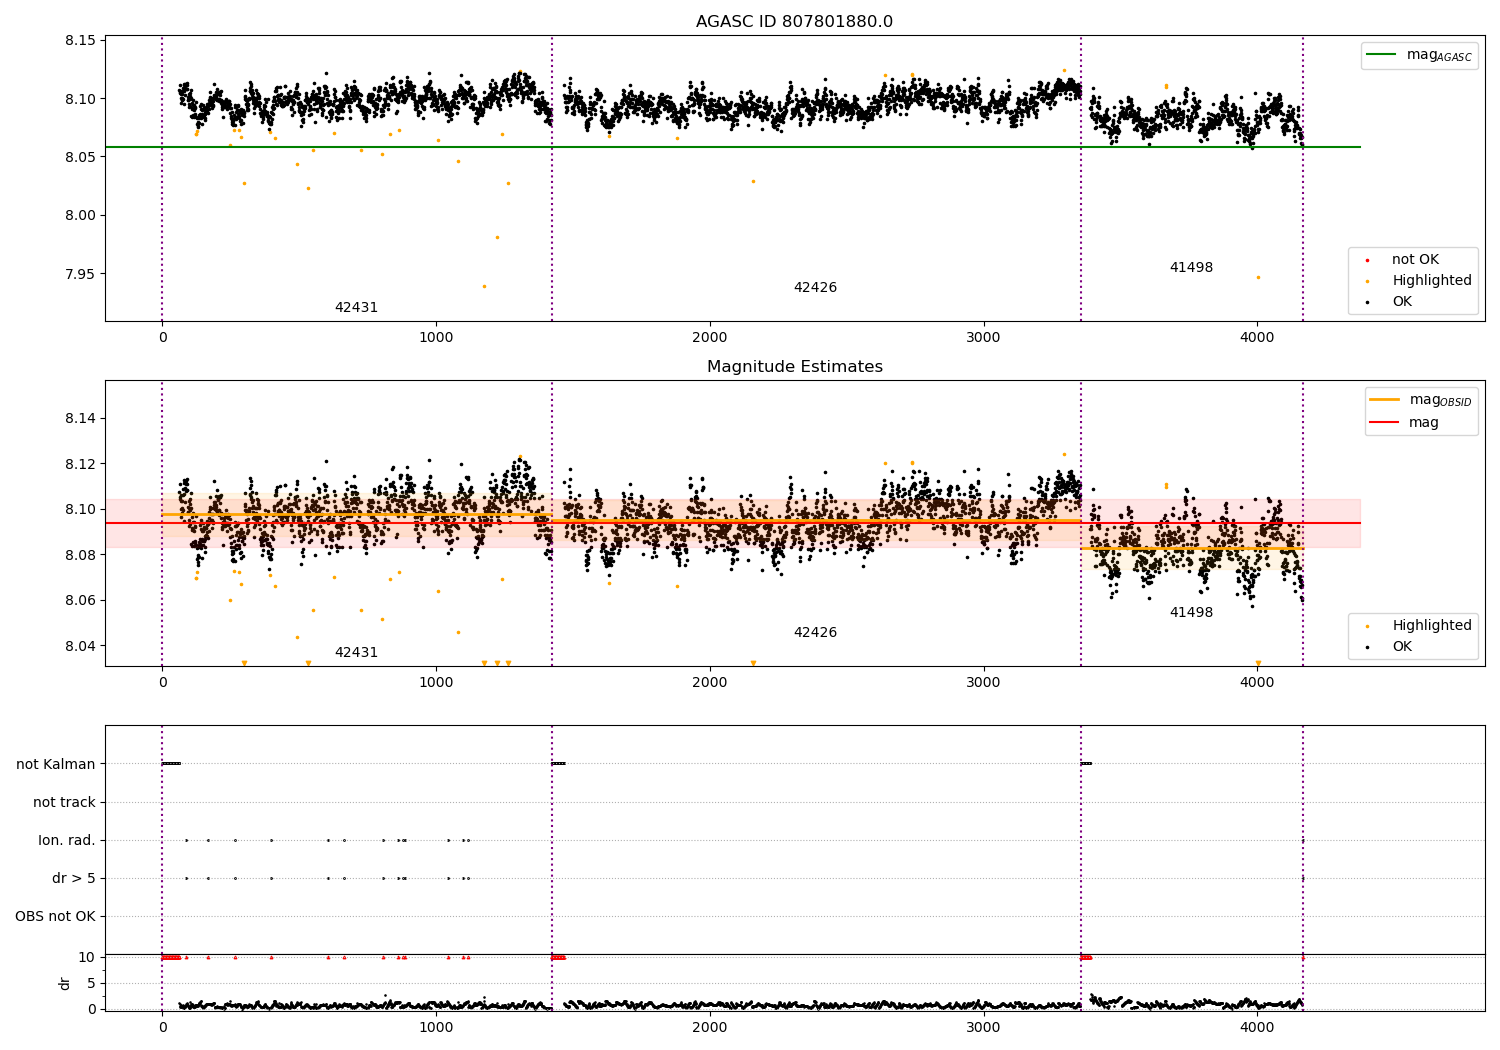Click the 8.15 y-axis tick in the top plot
This screenshot has width=1500, height=1050.
click(80, 41)
